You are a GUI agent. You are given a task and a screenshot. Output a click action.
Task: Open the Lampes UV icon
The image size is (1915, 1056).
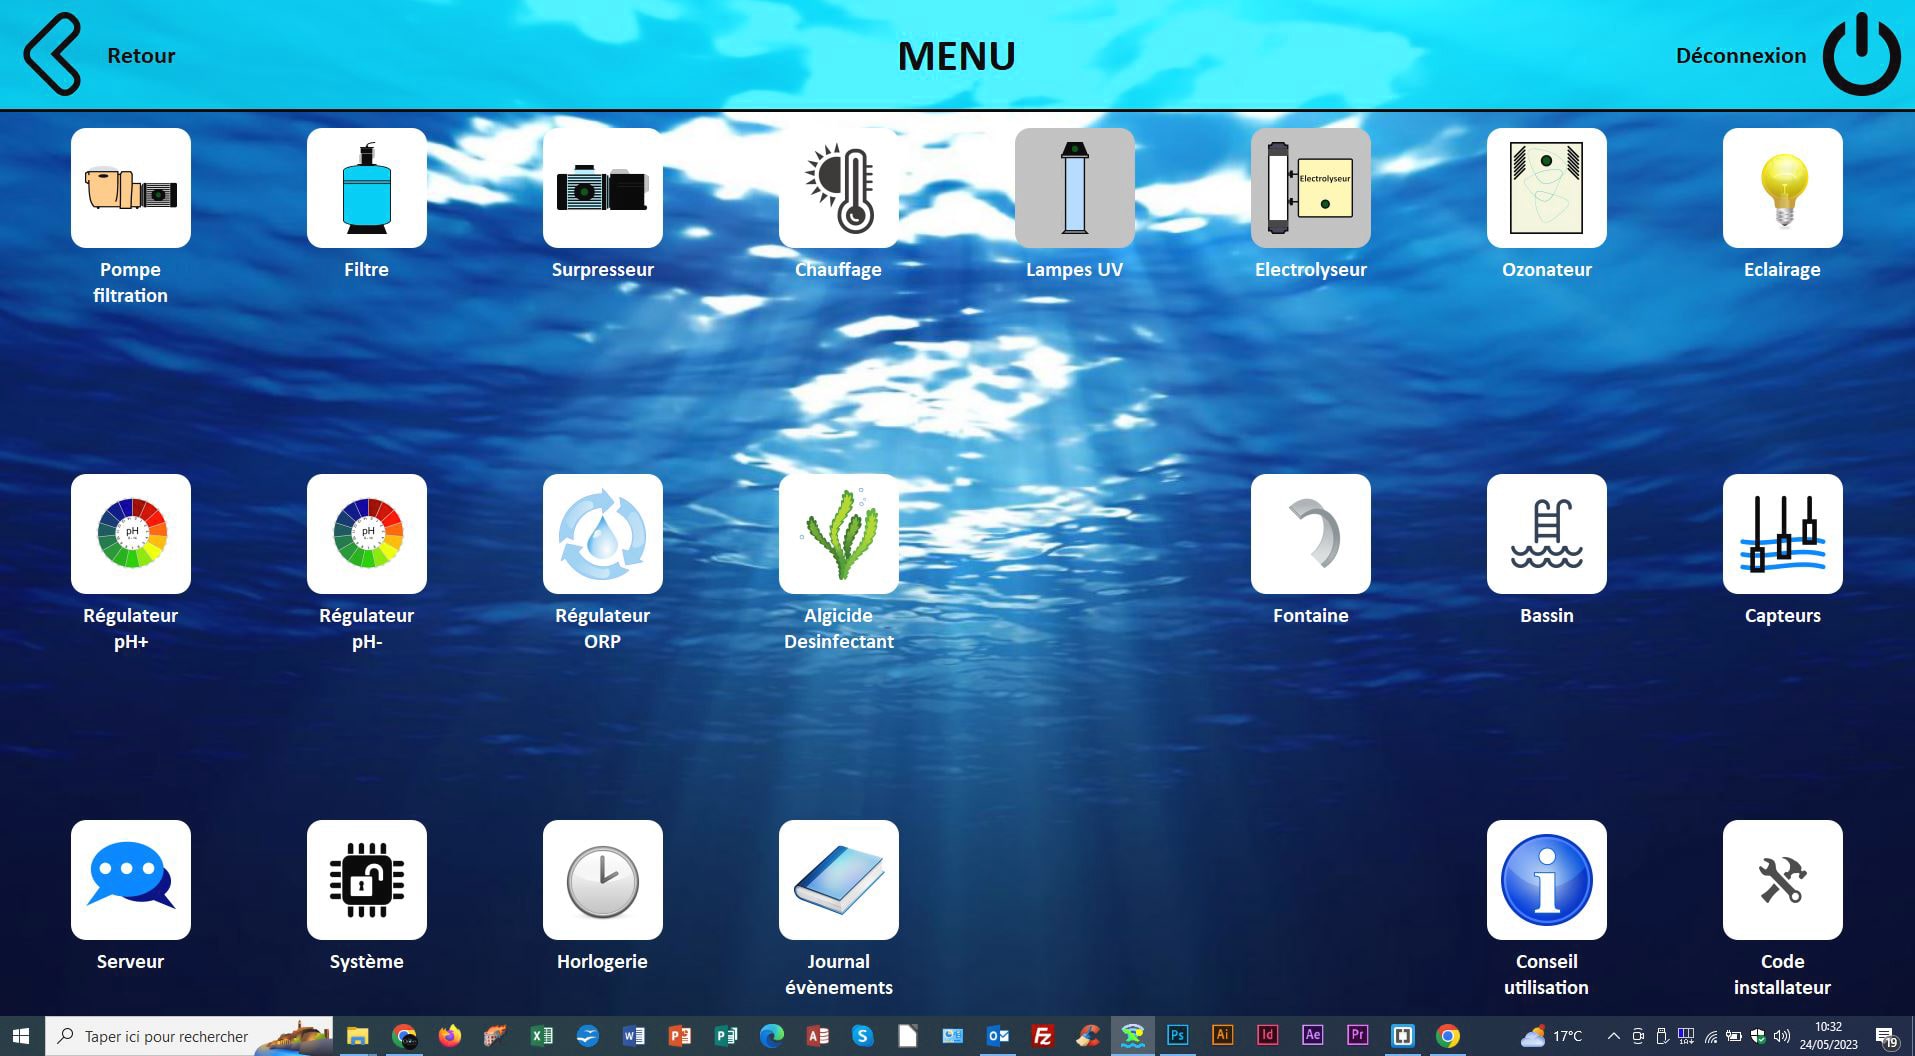point(1074,188)
